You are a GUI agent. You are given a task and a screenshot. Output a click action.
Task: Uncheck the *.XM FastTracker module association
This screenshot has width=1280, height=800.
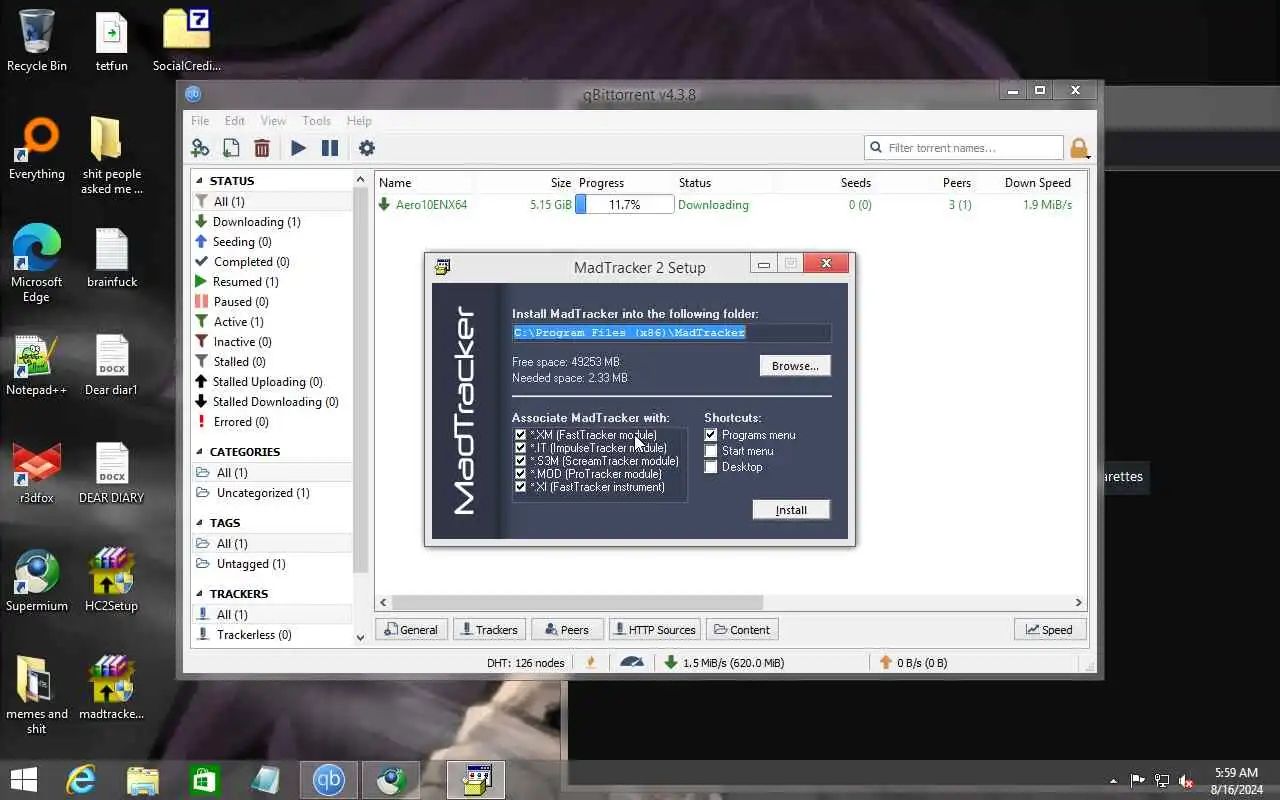(520, 435)
